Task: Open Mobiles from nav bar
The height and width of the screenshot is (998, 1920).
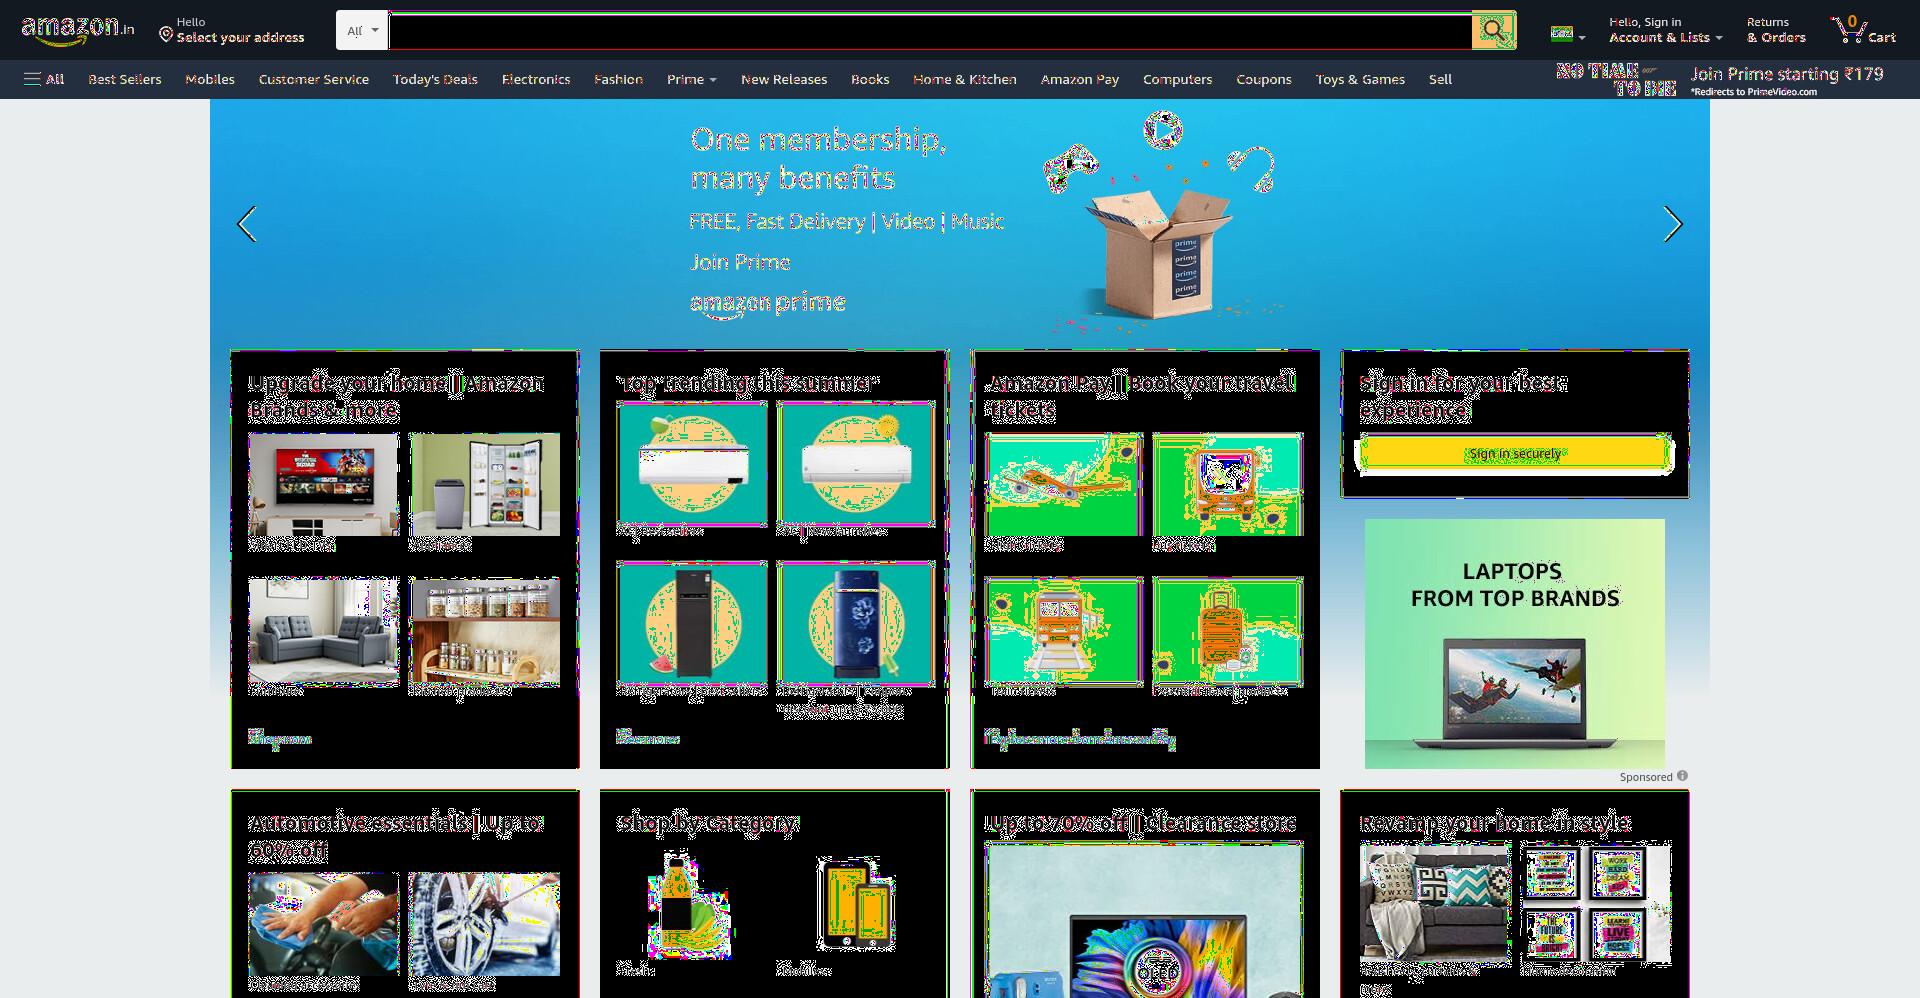Action: pyautogui.click(x=210, y=79)
